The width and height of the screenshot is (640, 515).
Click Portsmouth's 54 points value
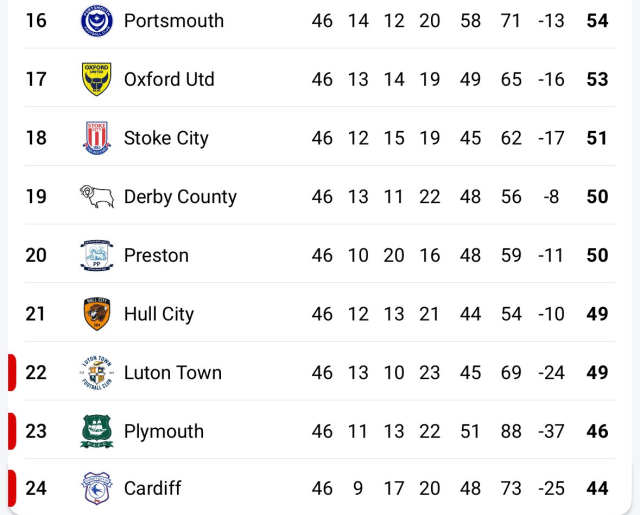point(597,21)
